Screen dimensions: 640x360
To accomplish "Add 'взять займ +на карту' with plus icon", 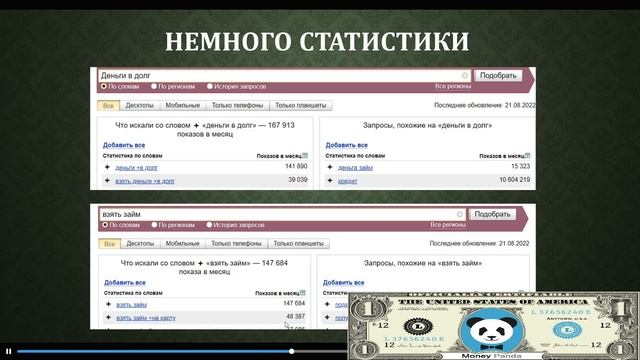I will pos(108,317).
